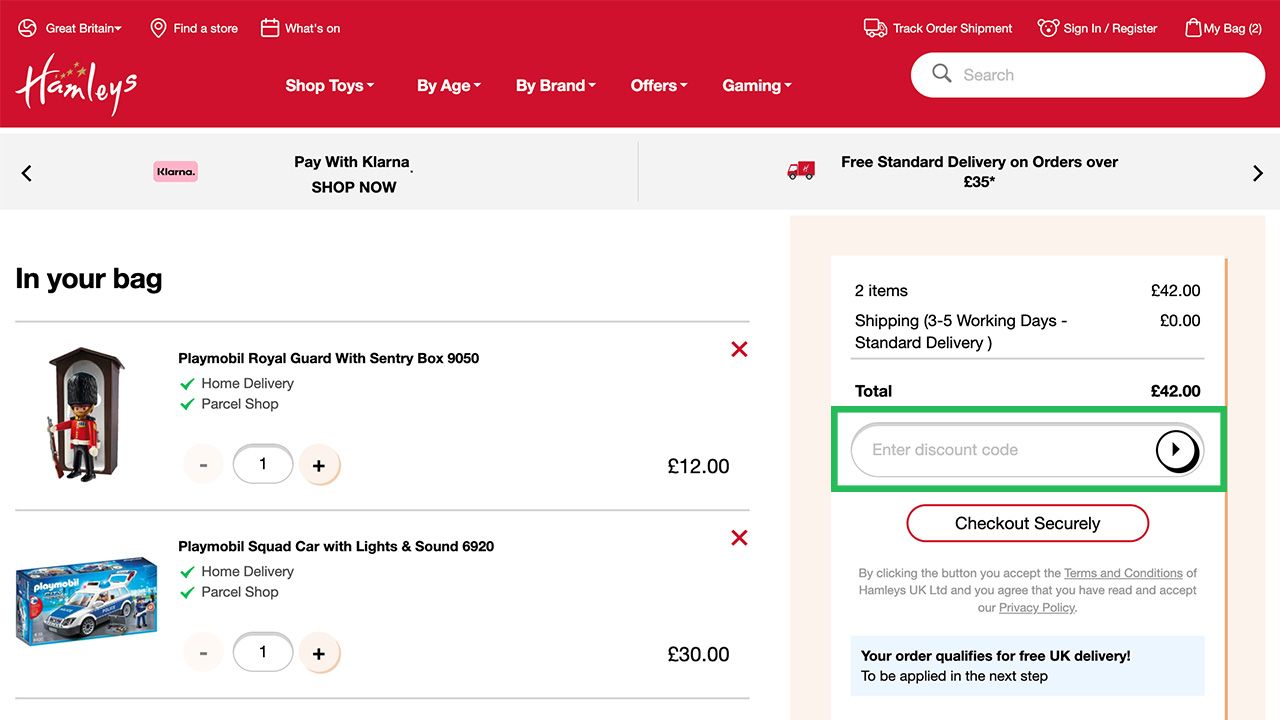The image size is (1280, 720).
Task: Open Playmobil Squad Car with Lights title
Action: (336, 546)
